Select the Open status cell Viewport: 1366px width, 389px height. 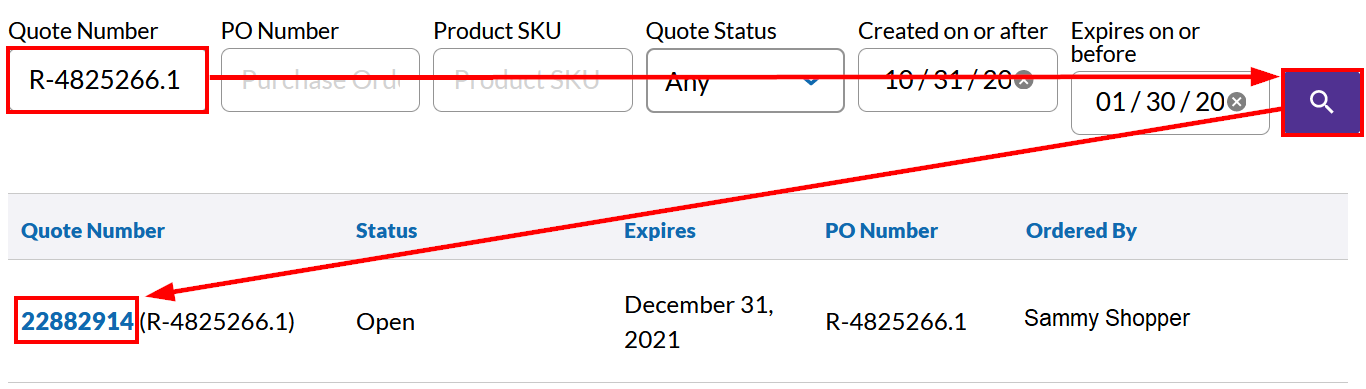(385, 322)
